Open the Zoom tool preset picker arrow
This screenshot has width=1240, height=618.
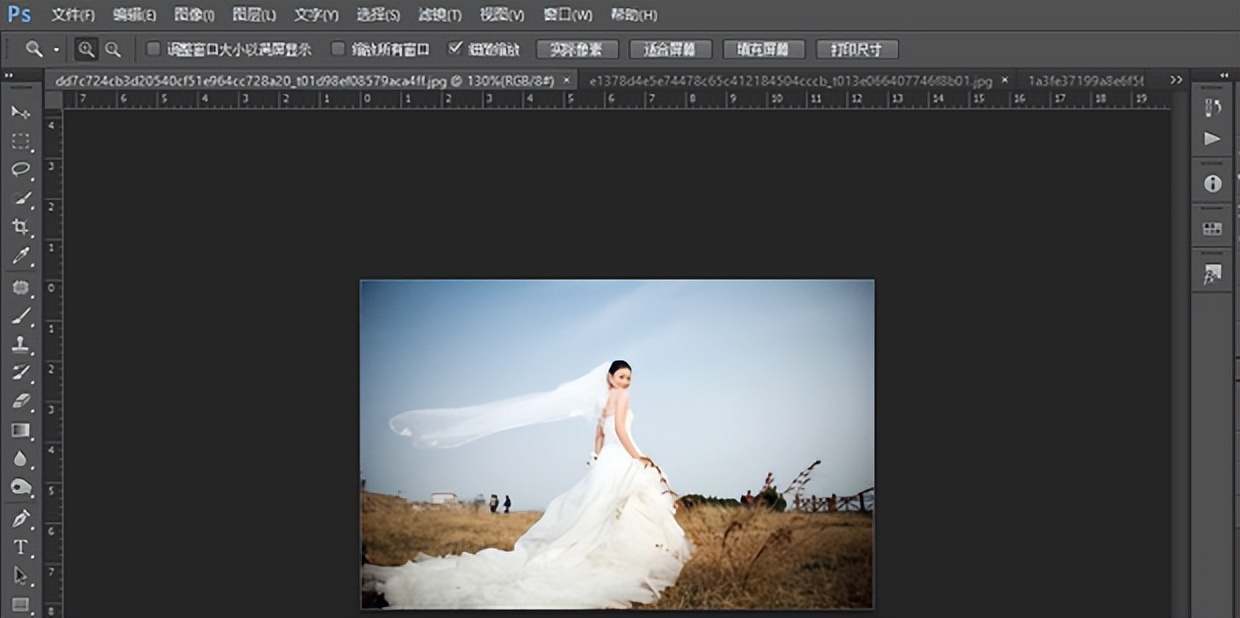(56, 49)
